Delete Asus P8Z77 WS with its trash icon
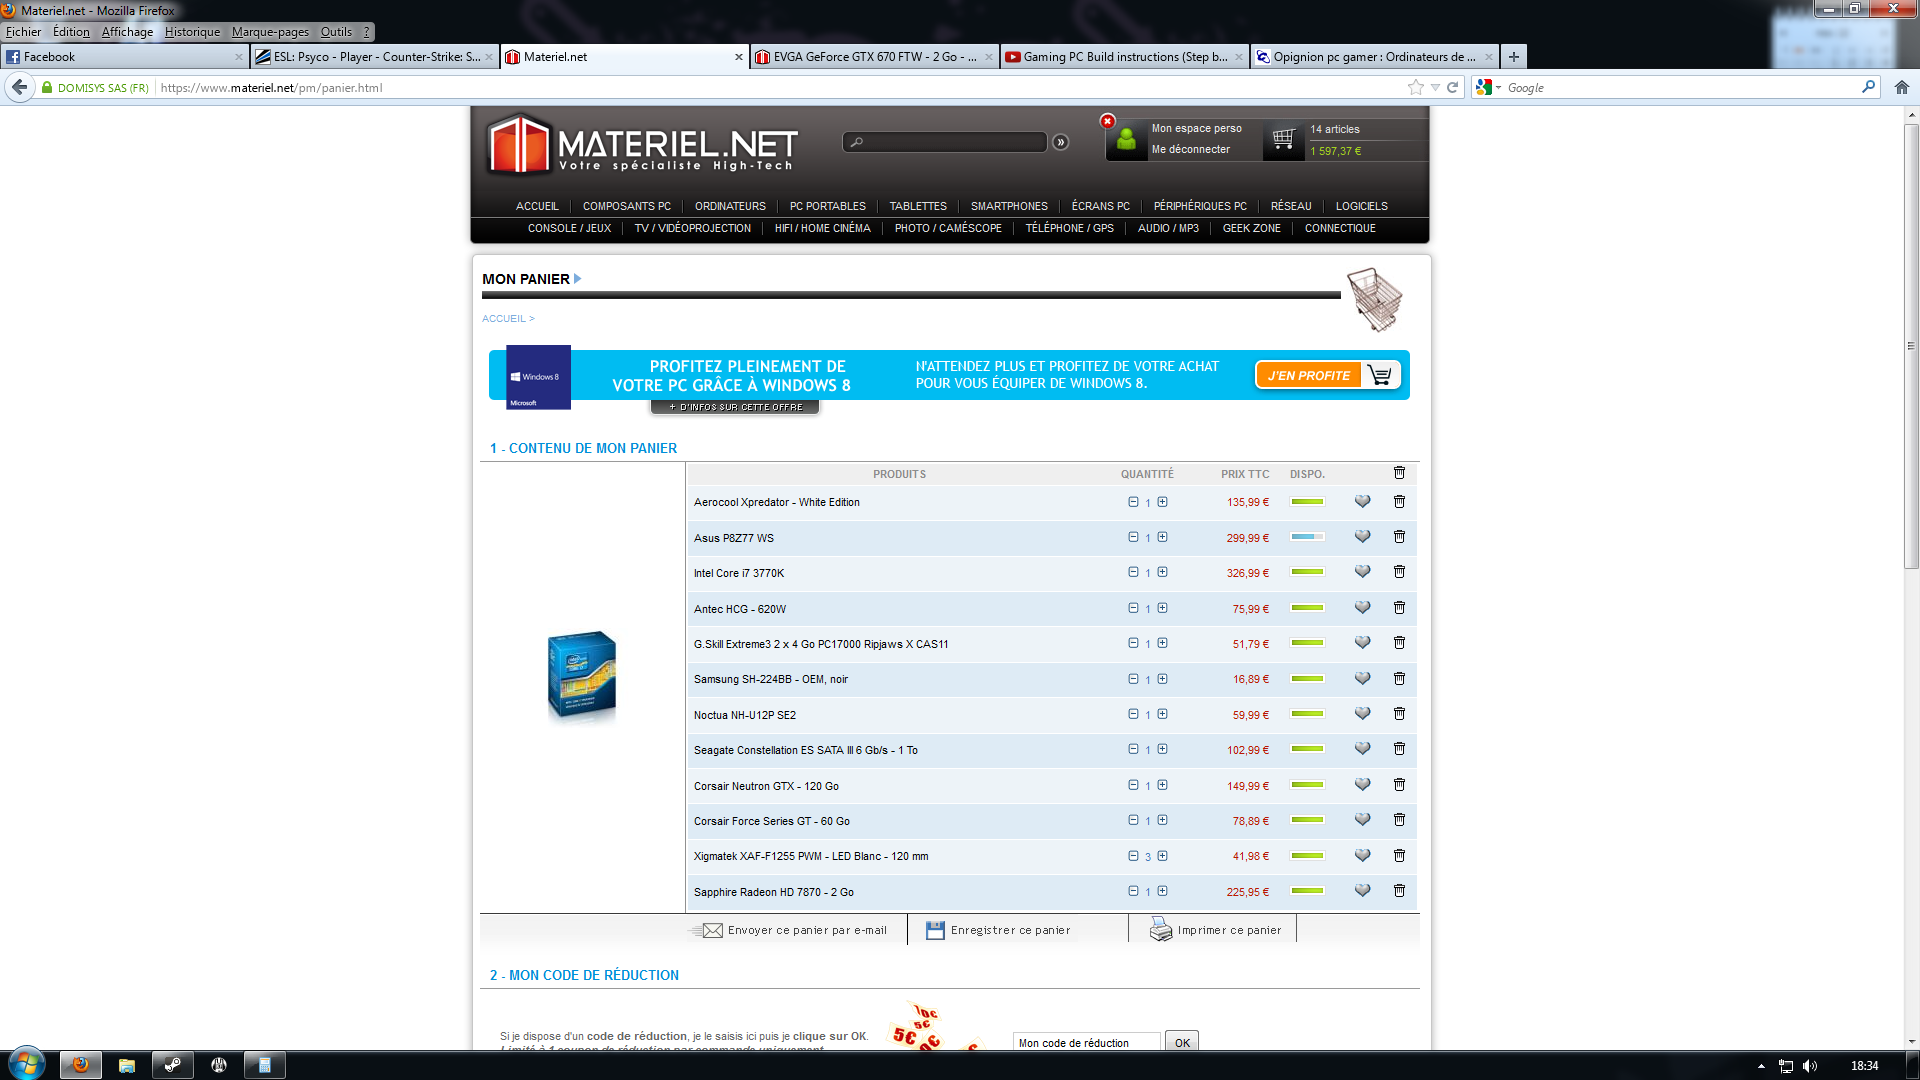The image size is (1920, 1080). 1399,537
